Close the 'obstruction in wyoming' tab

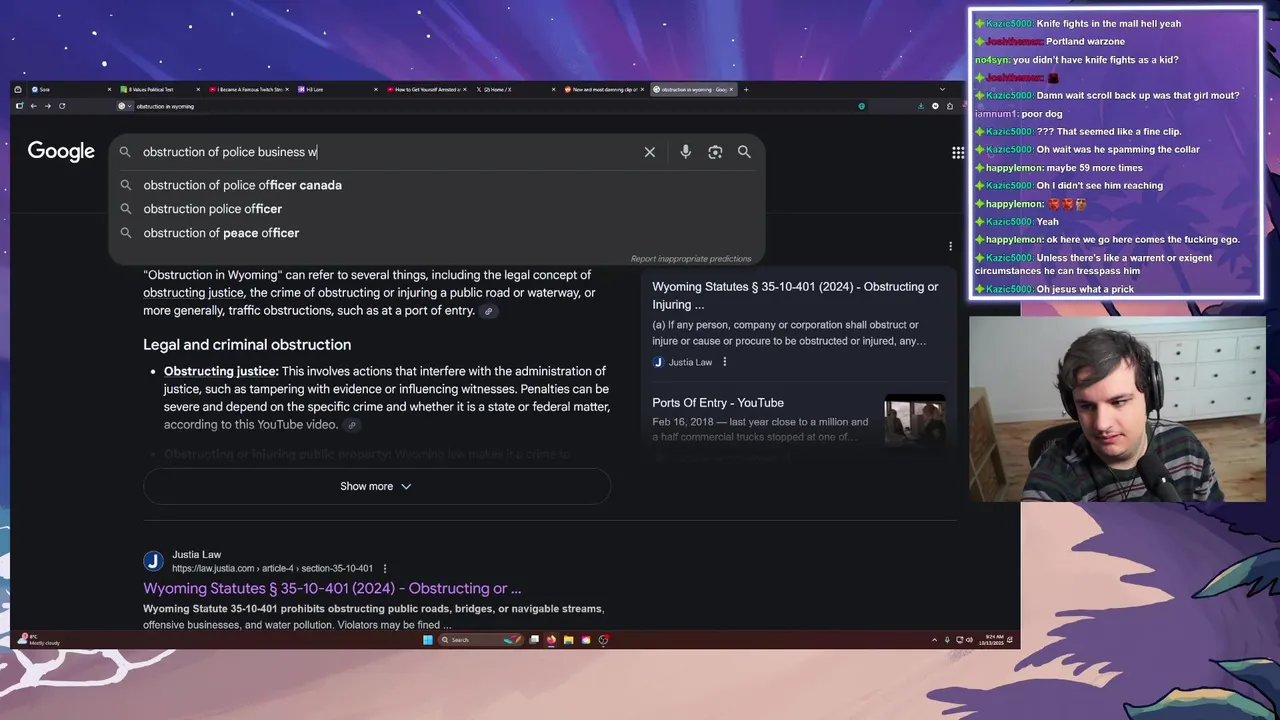731,90
